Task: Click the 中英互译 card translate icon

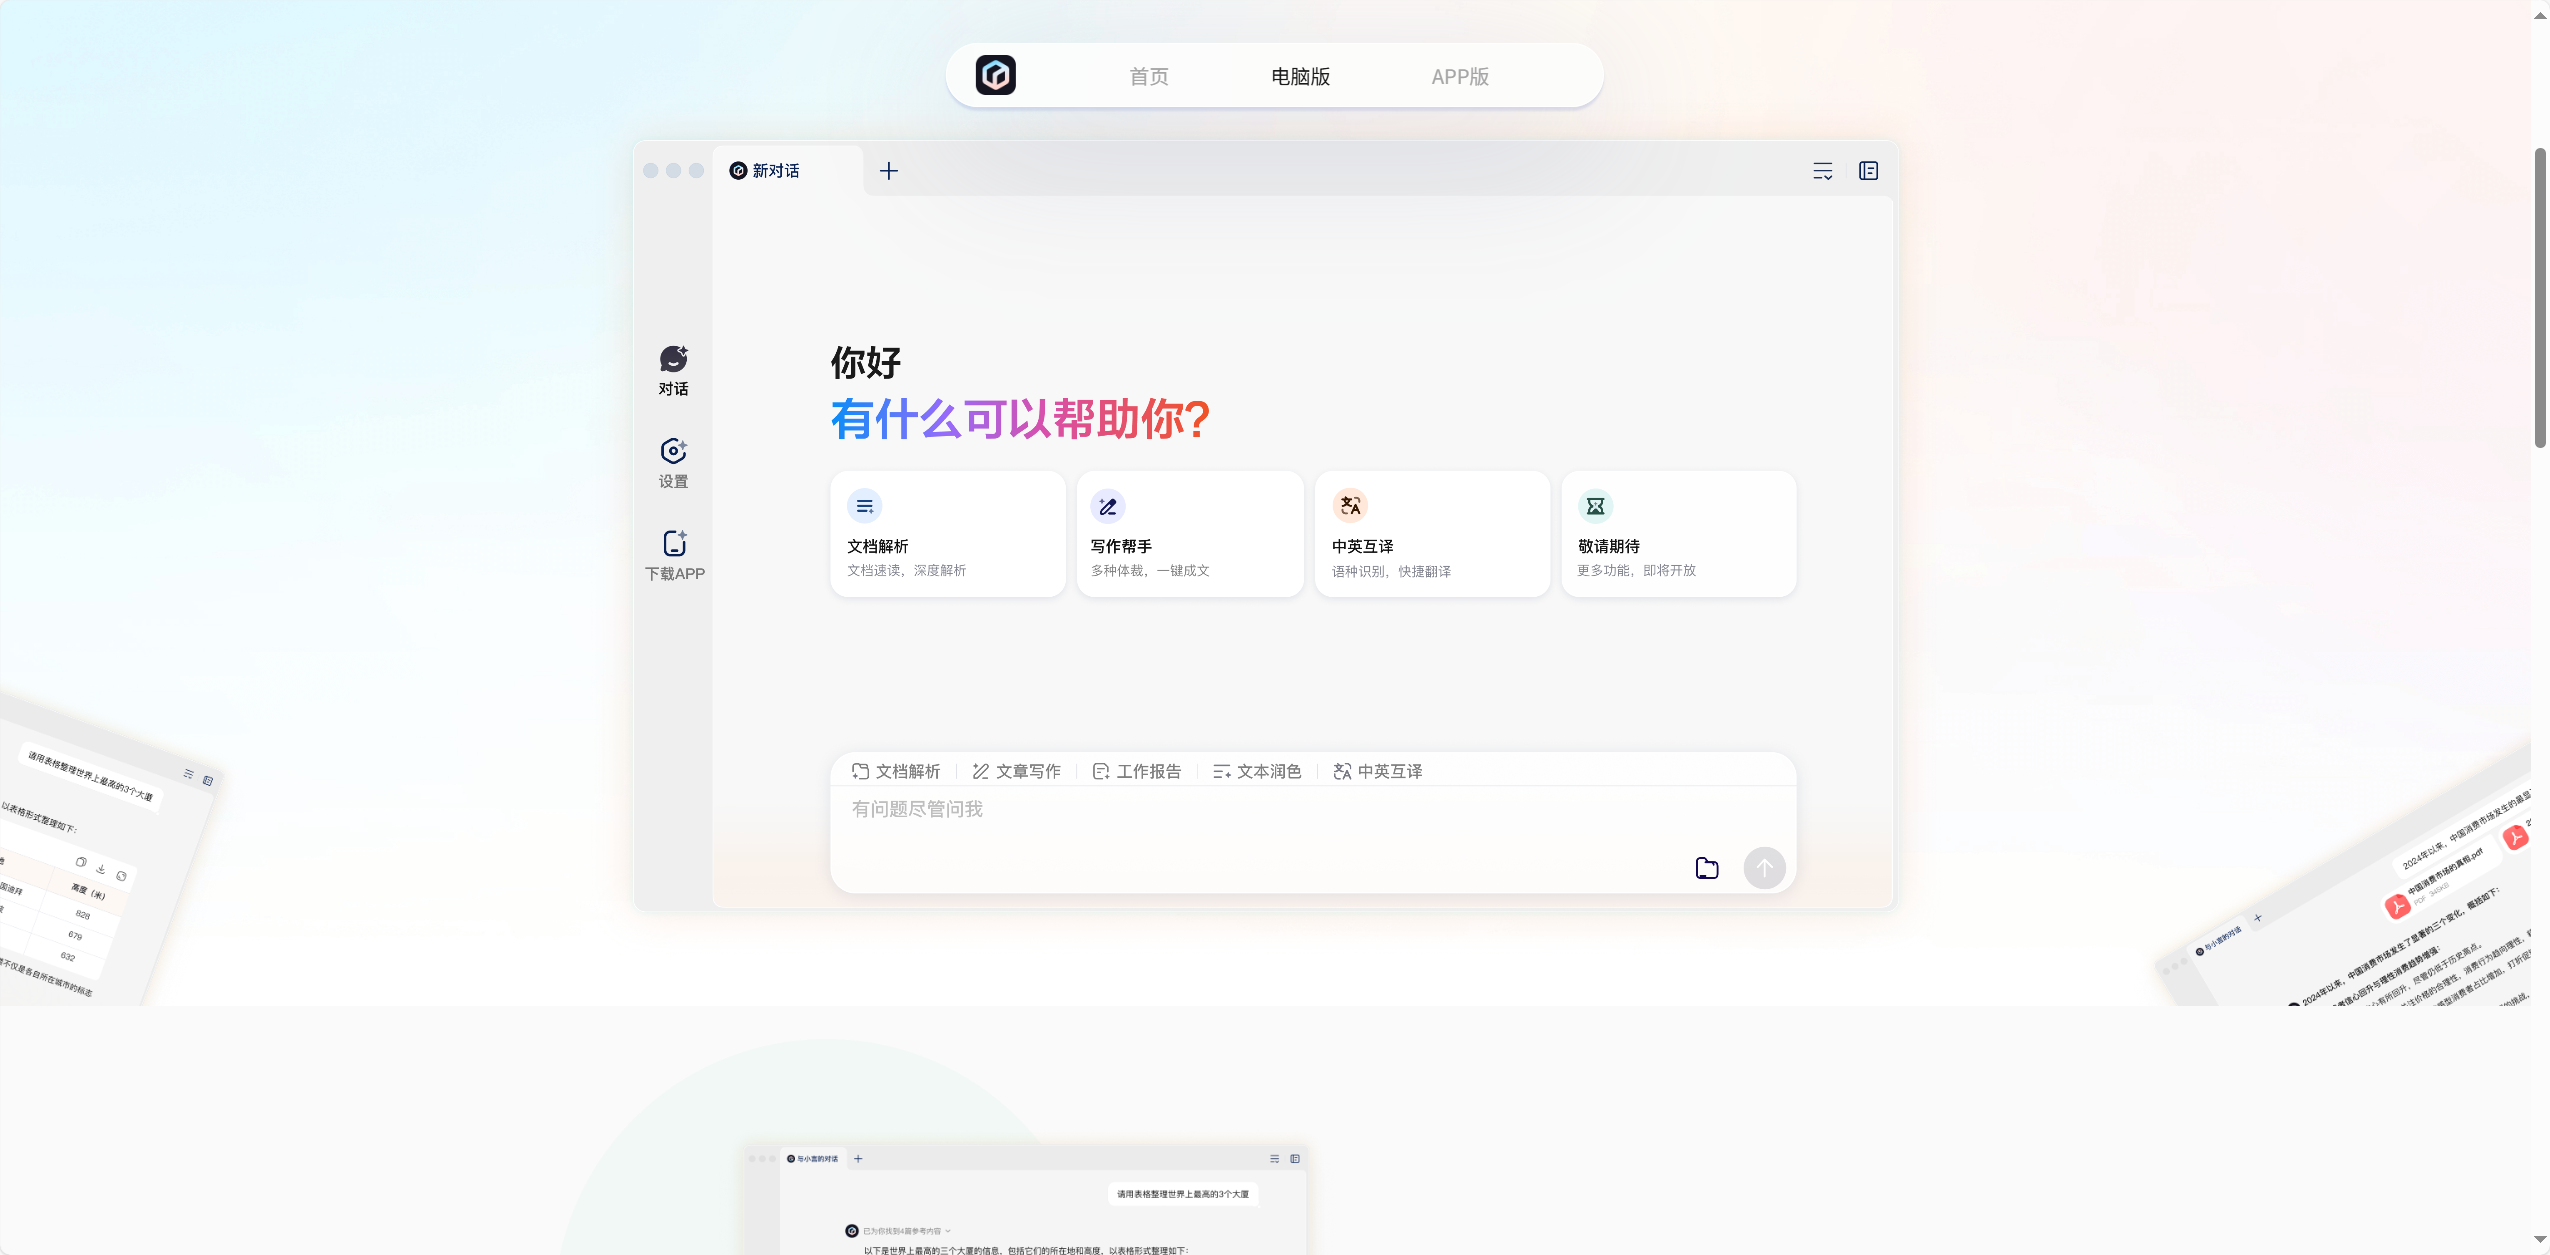Action: pos(1350,506)
